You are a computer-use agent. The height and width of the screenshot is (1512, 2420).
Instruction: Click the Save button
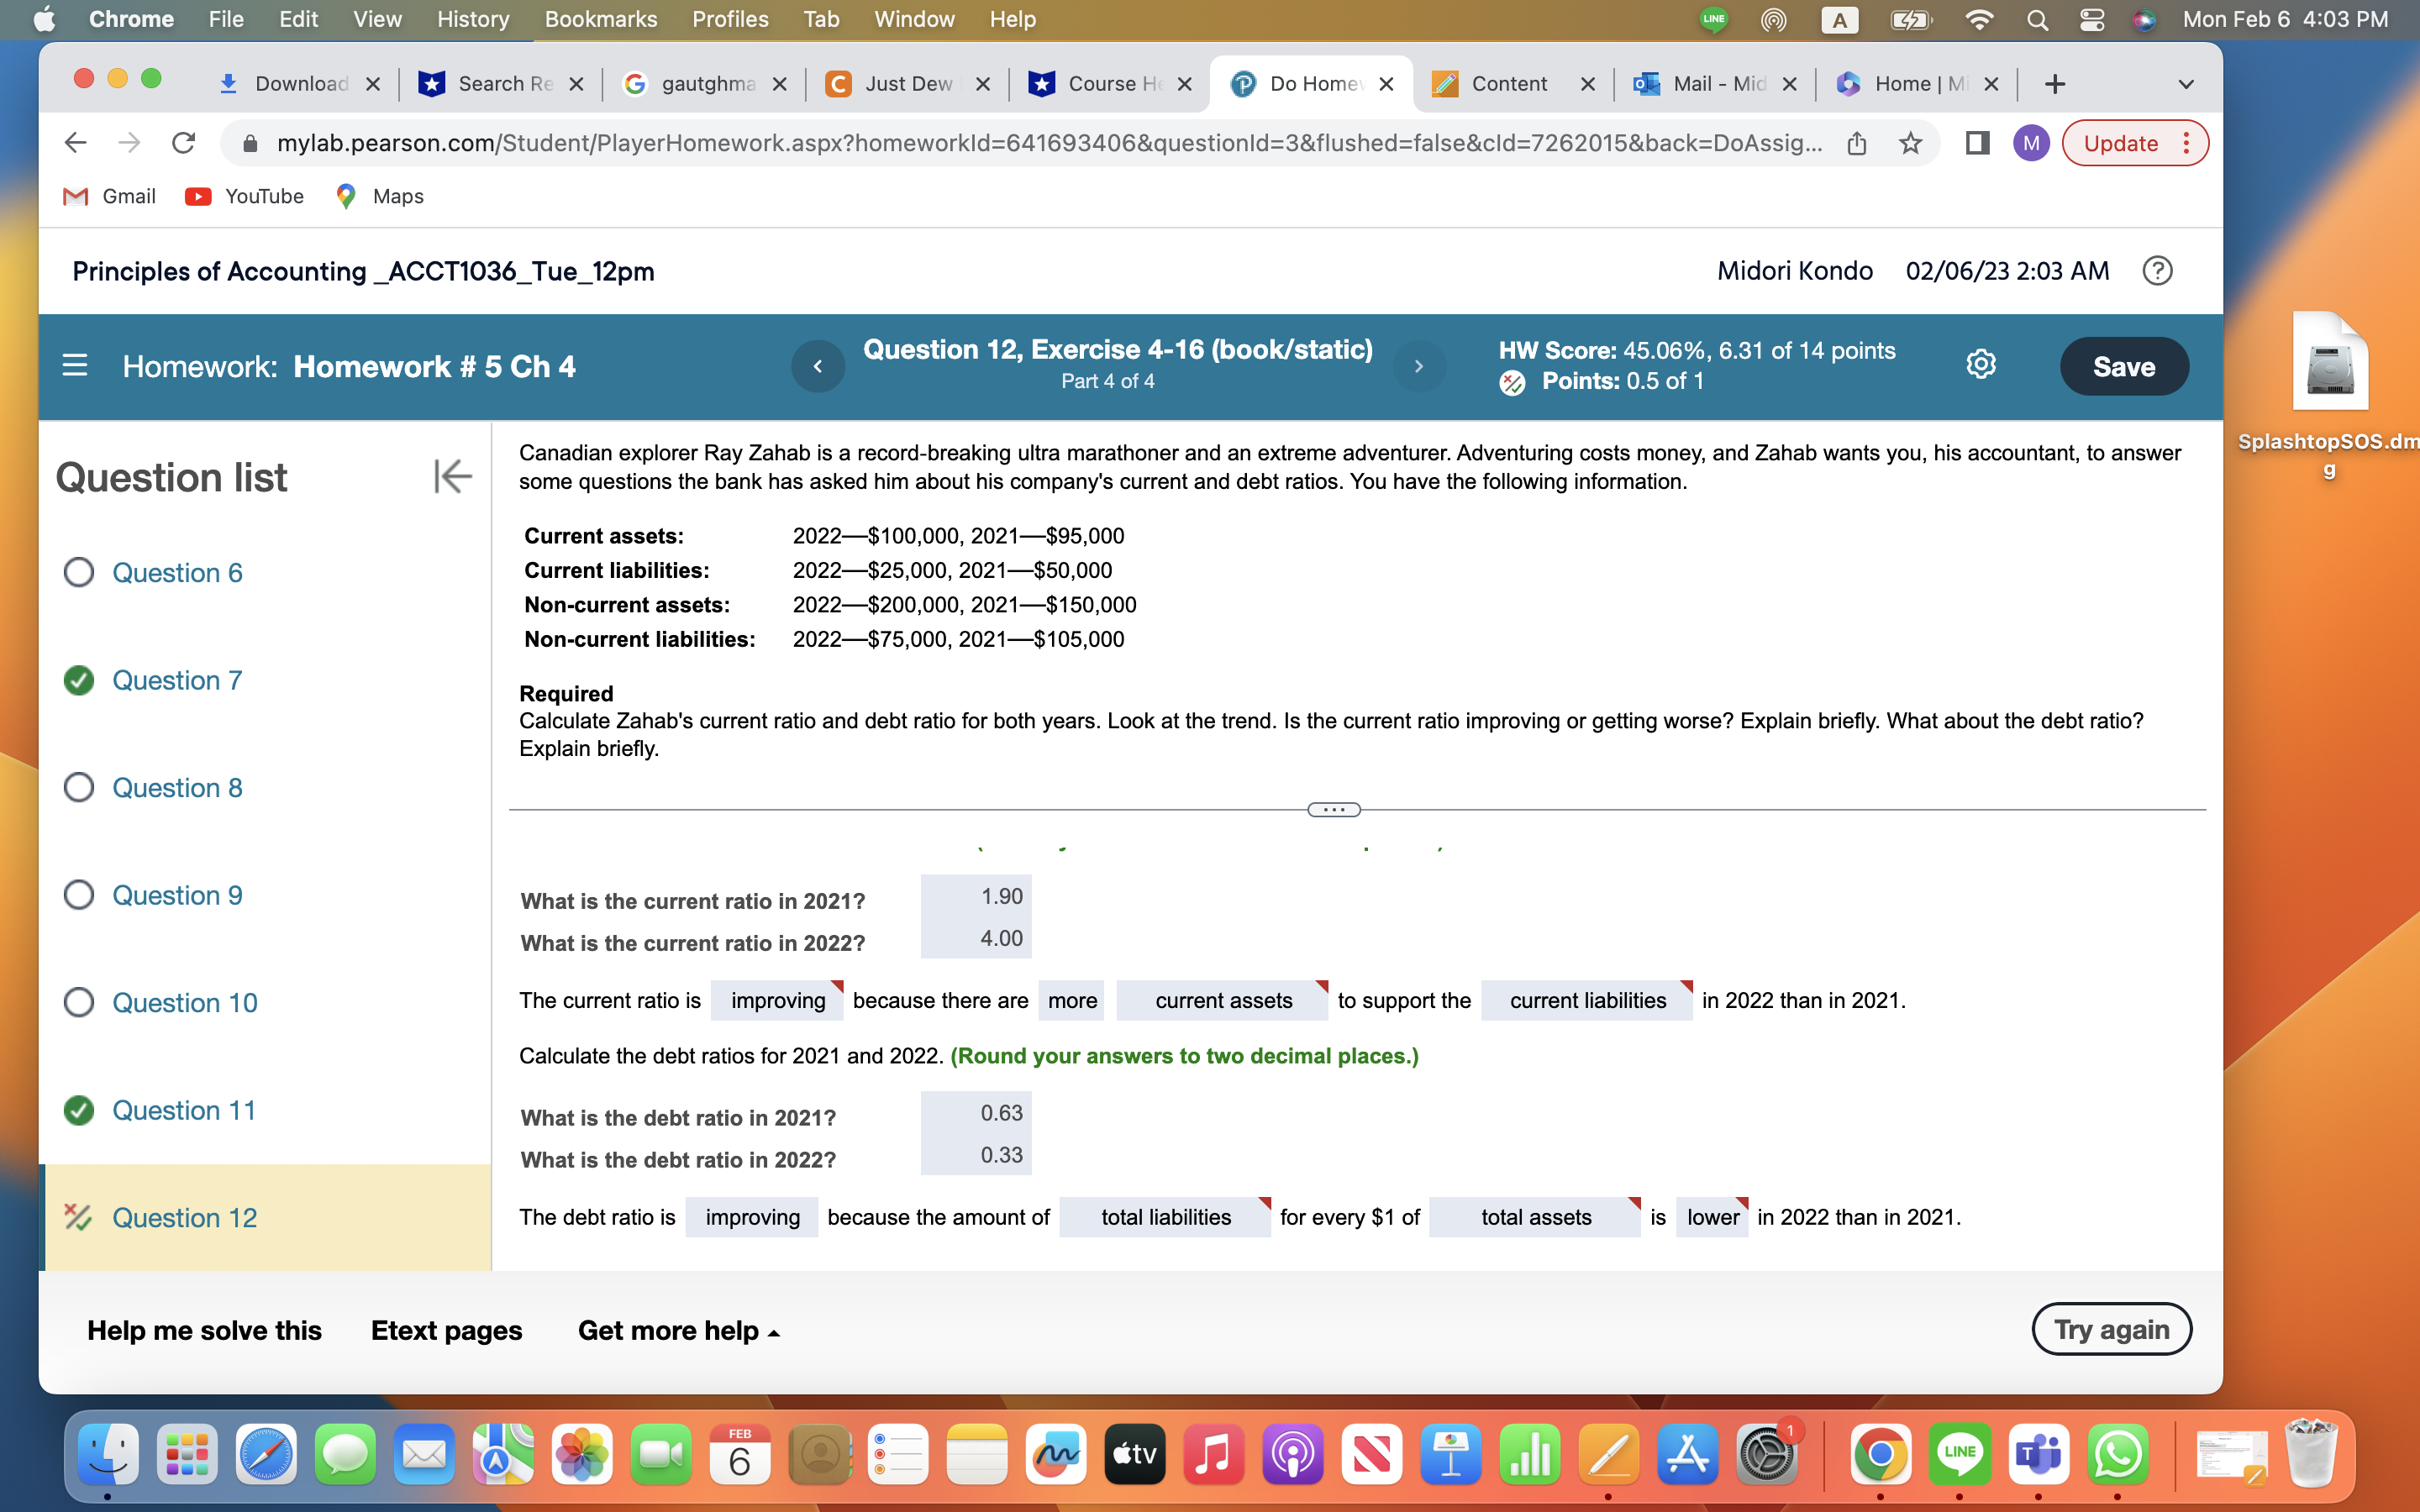click(x=2124, y=366)
